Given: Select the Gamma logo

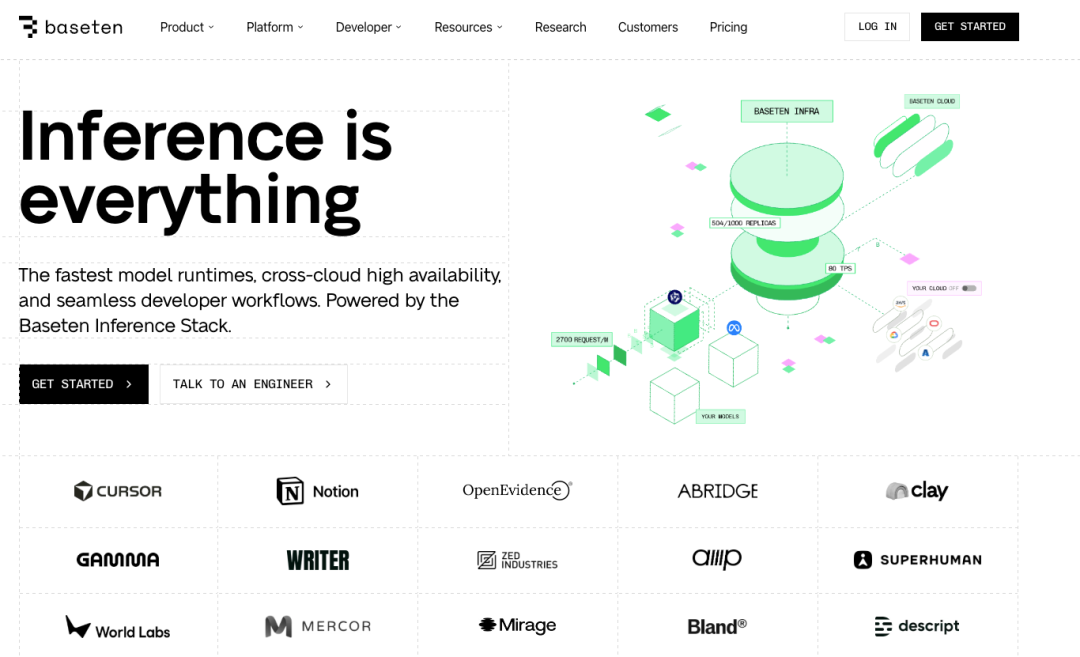Looking at the screenshot, I should 118,559.
